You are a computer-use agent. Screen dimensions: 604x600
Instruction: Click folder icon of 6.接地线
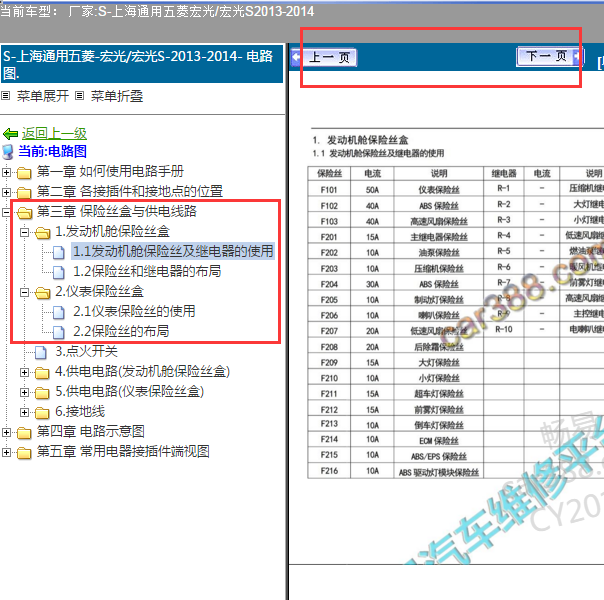(42, 413)
